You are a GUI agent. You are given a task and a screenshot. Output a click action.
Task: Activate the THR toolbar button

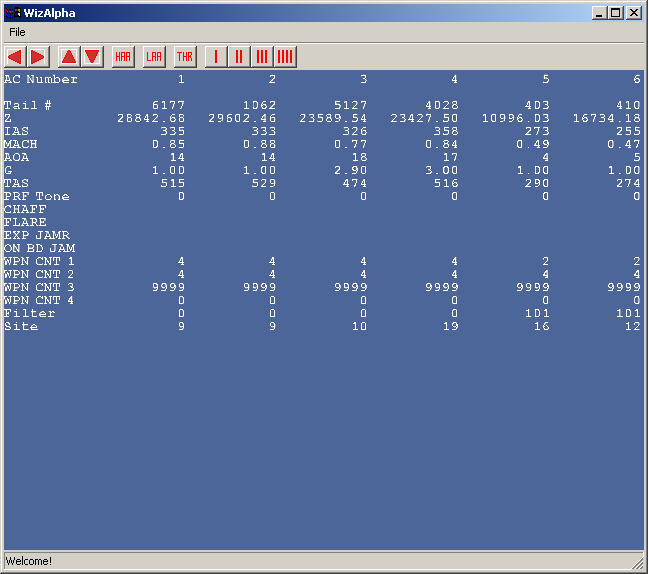[x=185, y=57]
